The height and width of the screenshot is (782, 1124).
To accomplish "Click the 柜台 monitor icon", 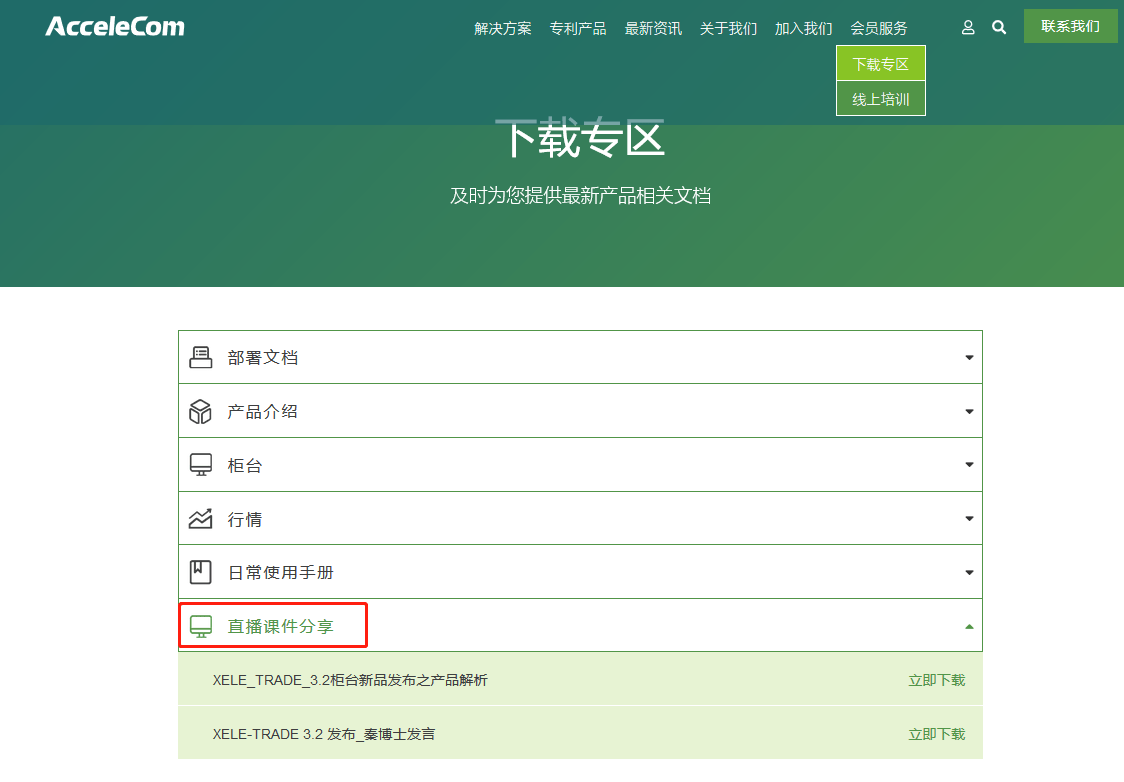I will [201, 464].
